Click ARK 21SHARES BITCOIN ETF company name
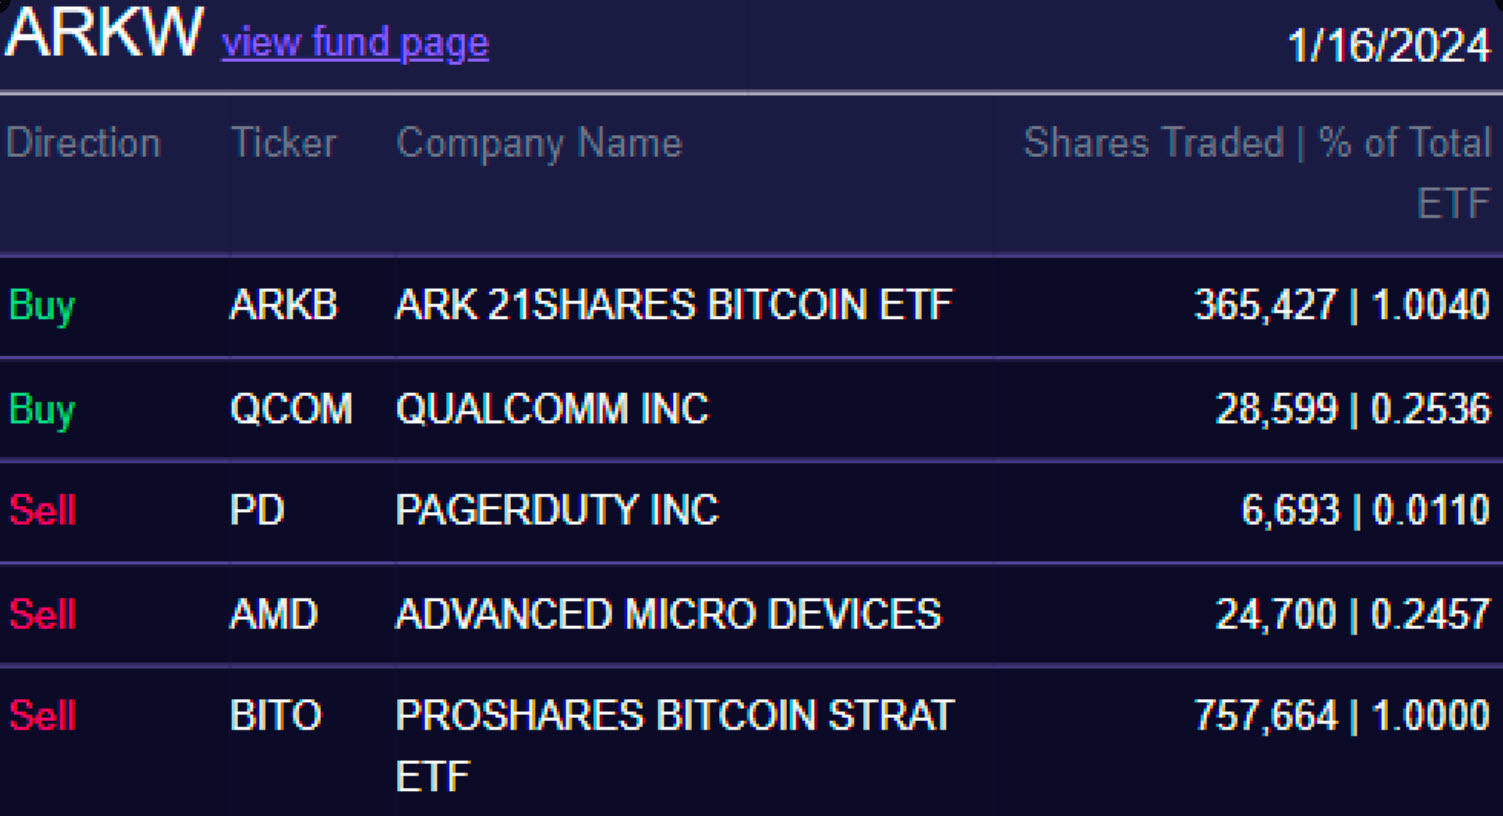Image resolution: width=1503 pixels, height=816 pixels. (674, 305)
